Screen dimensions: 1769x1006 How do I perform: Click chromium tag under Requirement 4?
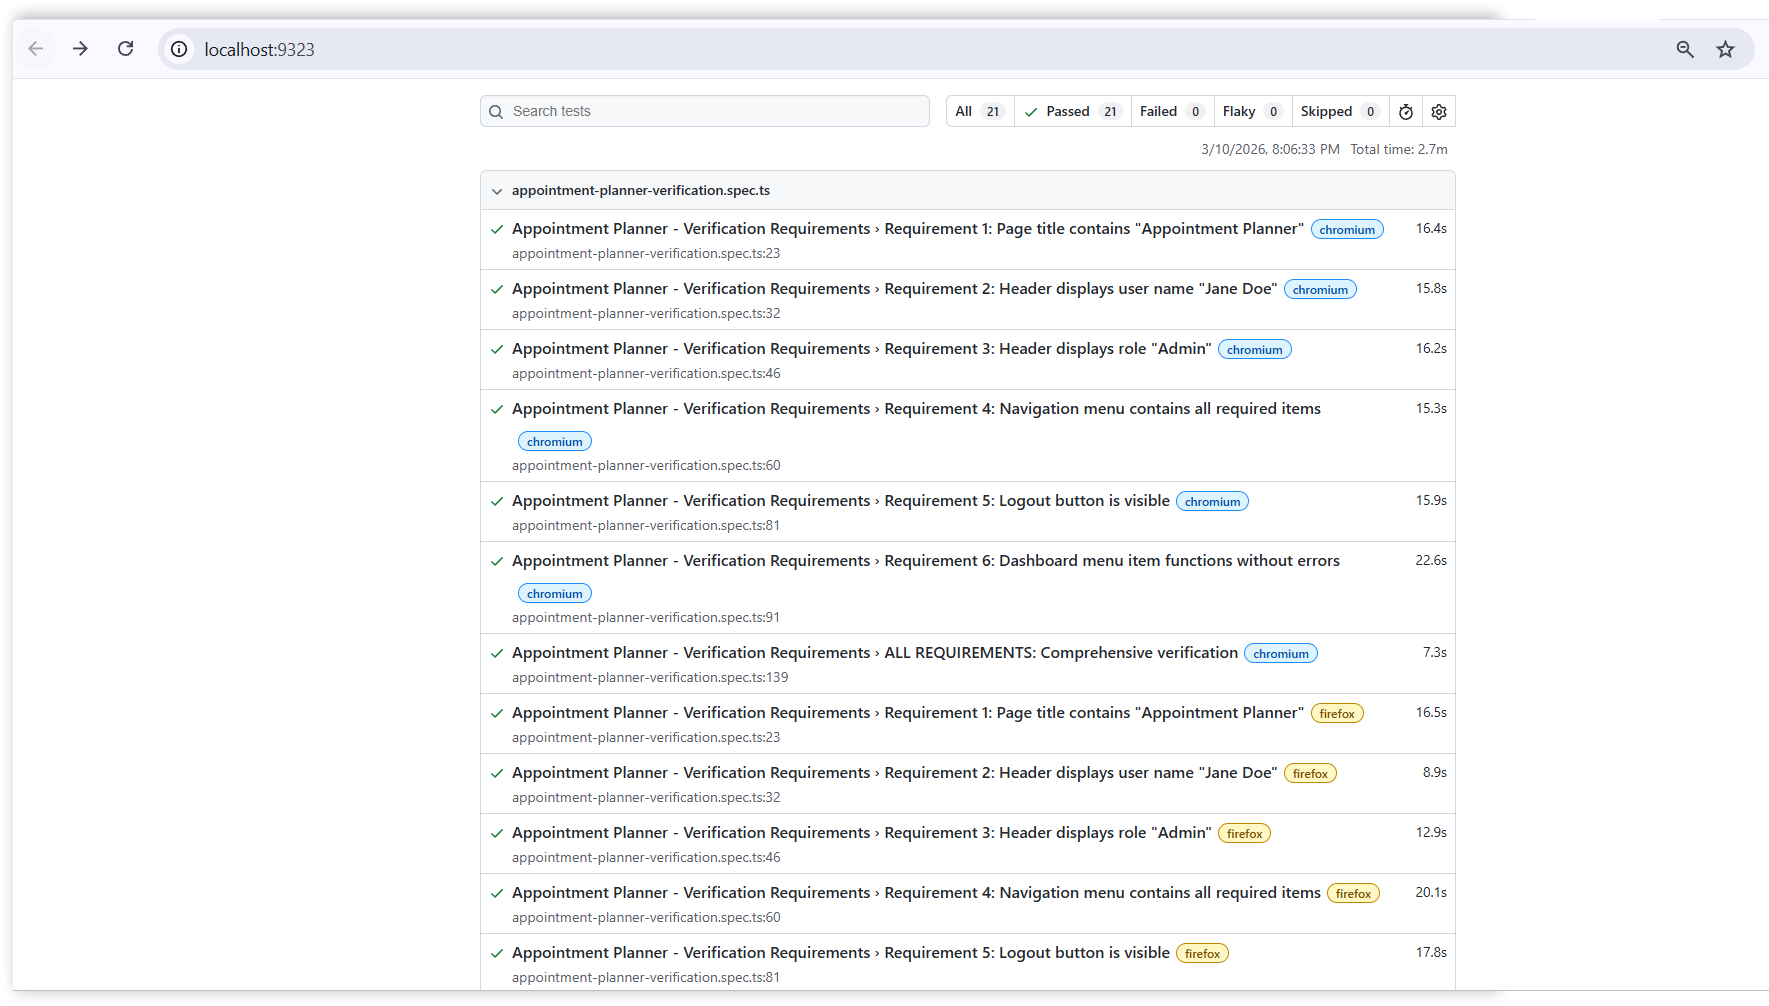pyautogui.click(x=555, y=442)
